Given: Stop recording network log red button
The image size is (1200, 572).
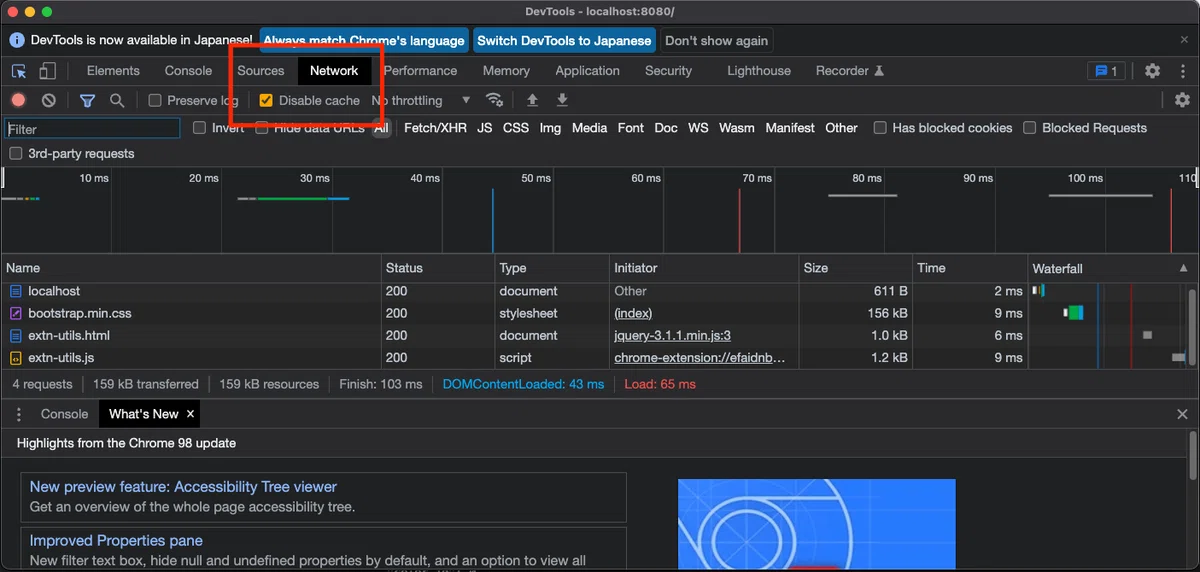Looking at the screenshot, I should (18, 100).
